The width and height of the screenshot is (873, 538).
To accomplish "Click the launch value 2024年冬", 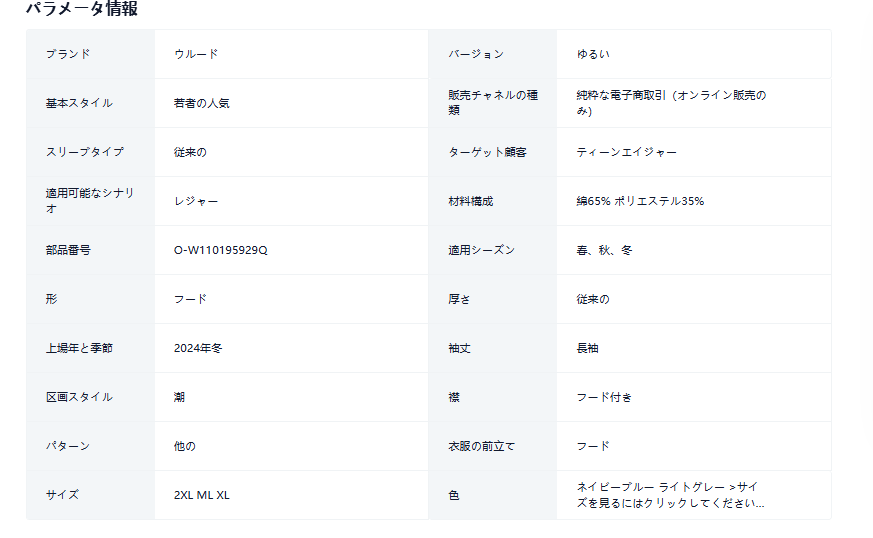I will (x=198, y=348).
